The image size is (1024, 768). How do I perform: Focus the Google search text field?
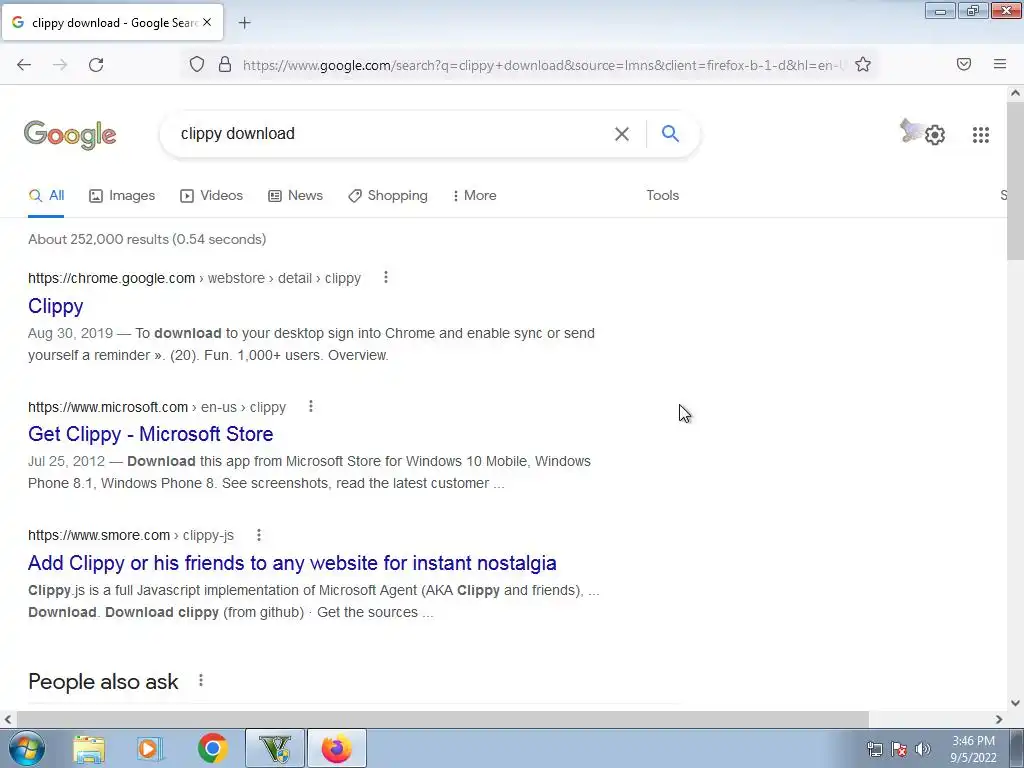(x=392, y=134)
